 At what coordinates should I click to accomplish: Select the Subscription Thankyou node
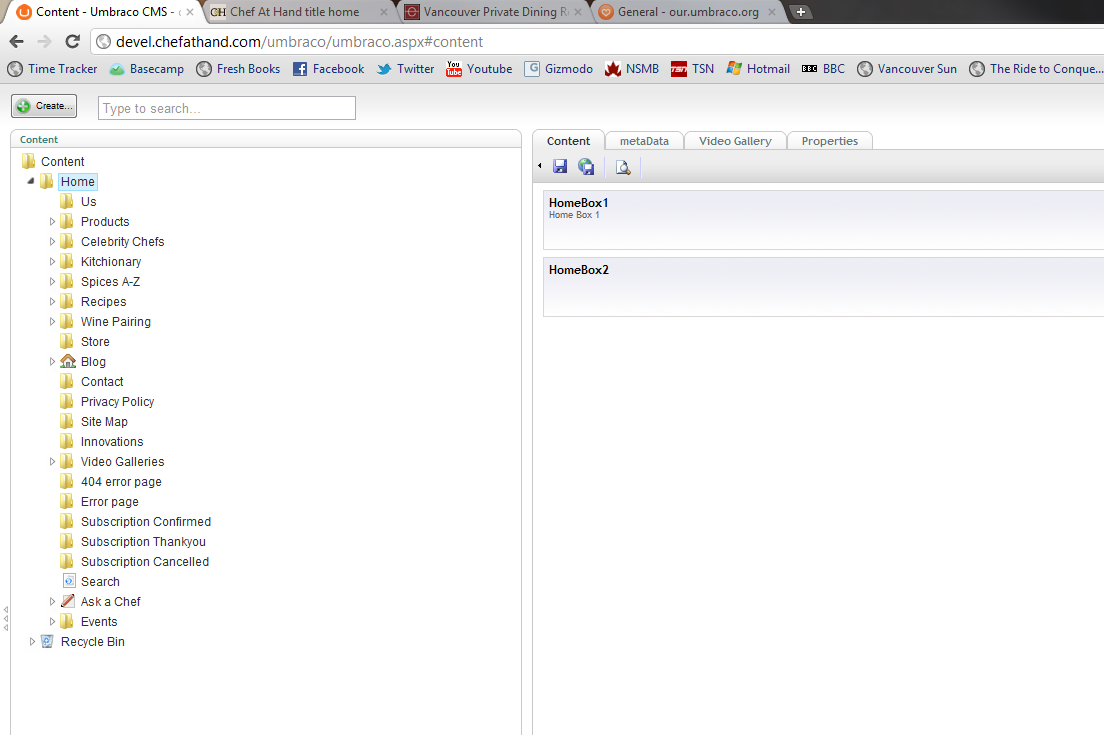point(143,541)
